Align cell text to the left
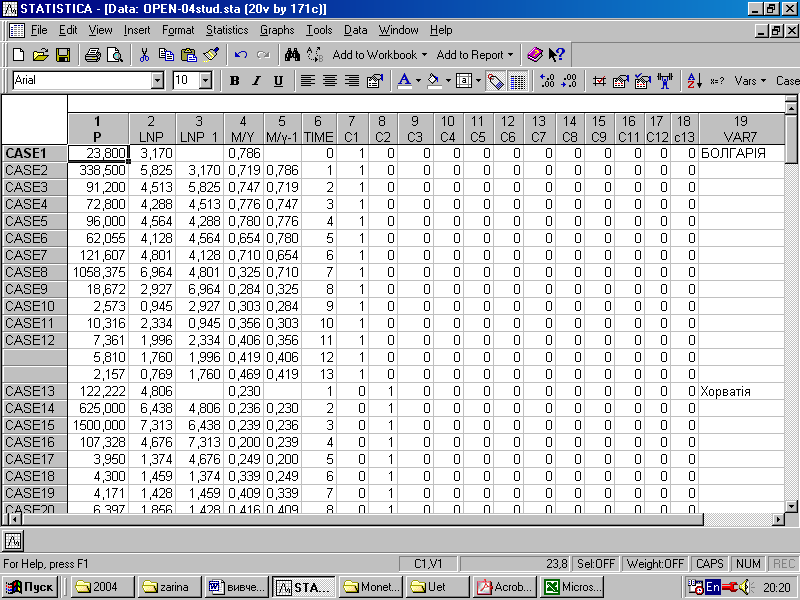Viewport: 800px width, 600px height. (x=308, y=81)
